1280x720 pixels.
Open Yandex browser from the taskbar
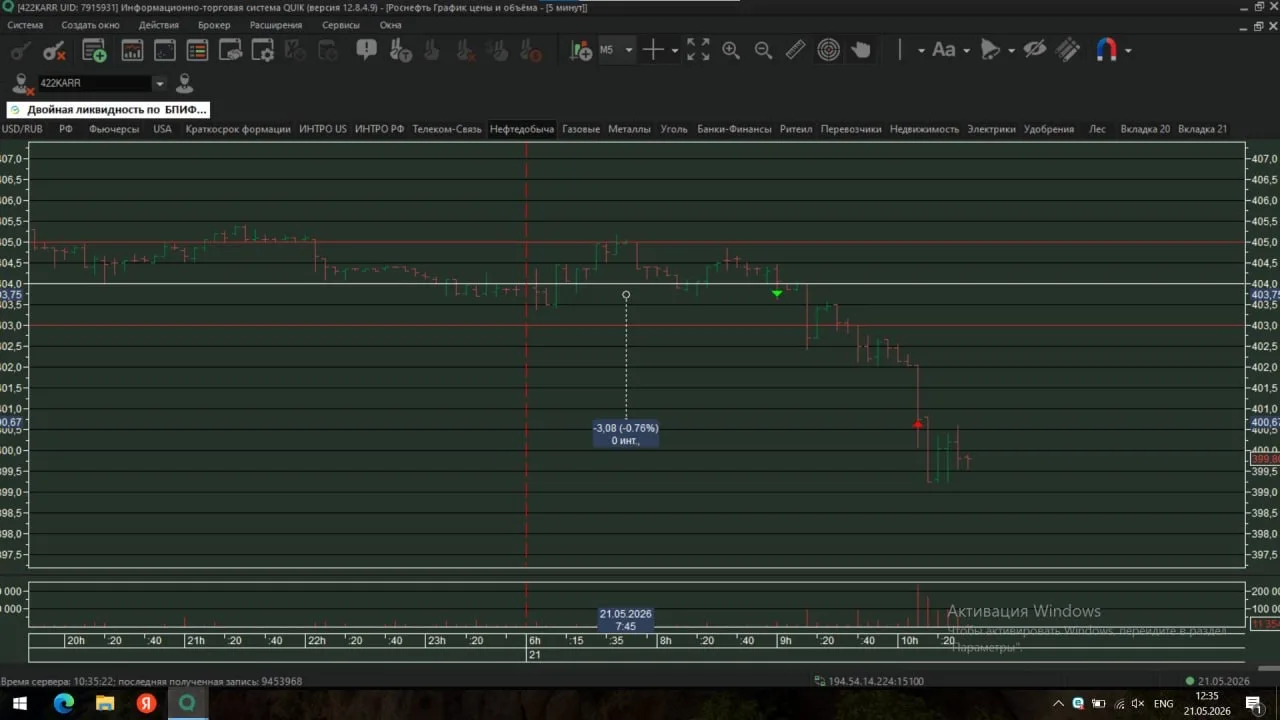(x=146, y=704)
